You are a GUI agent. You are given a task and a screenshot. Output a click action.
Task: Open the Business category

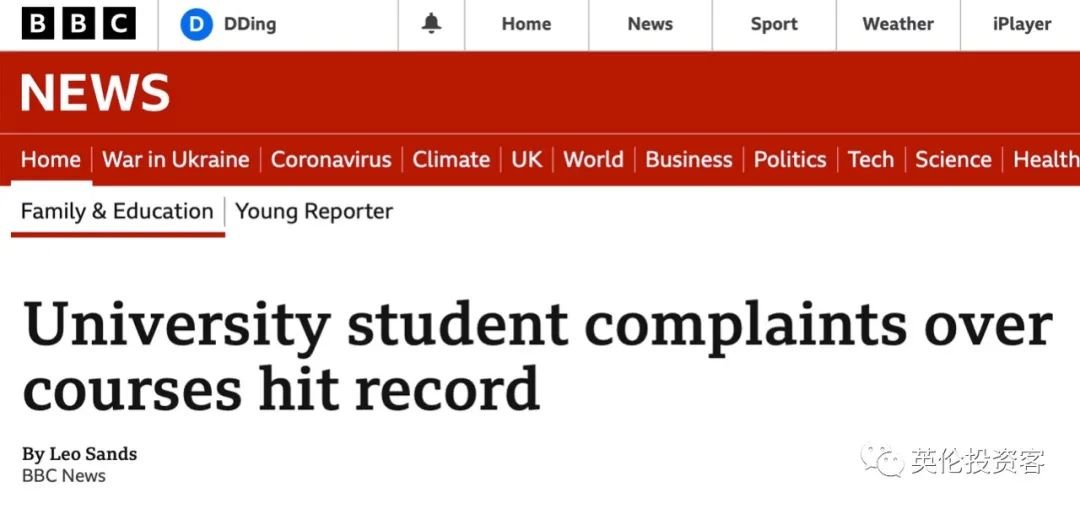pos(689,160)
